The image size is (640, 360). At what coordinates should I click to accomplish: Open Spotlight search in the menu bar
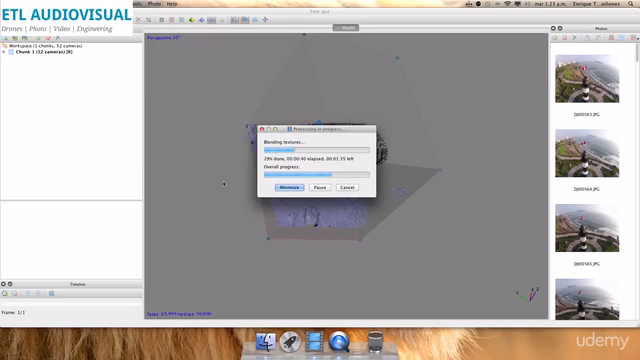pyautogui.click(x=631, y=4)
